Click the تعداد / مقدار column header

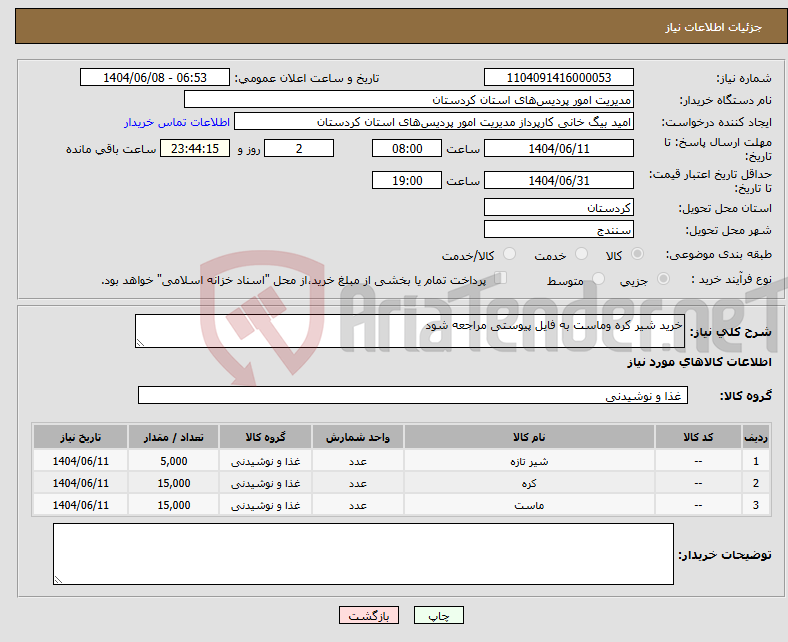[173, 438]
